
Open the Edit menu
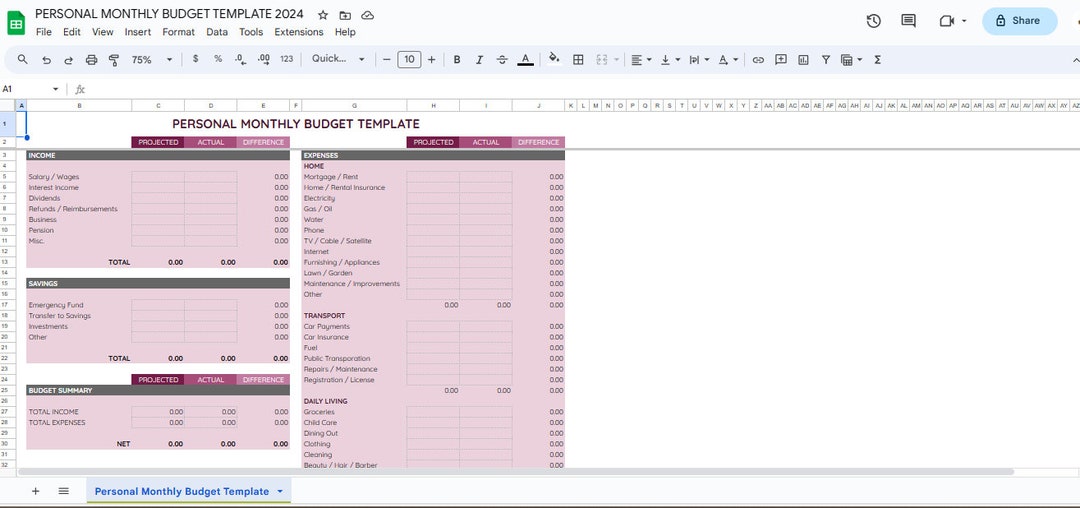[x=72, y=32]
